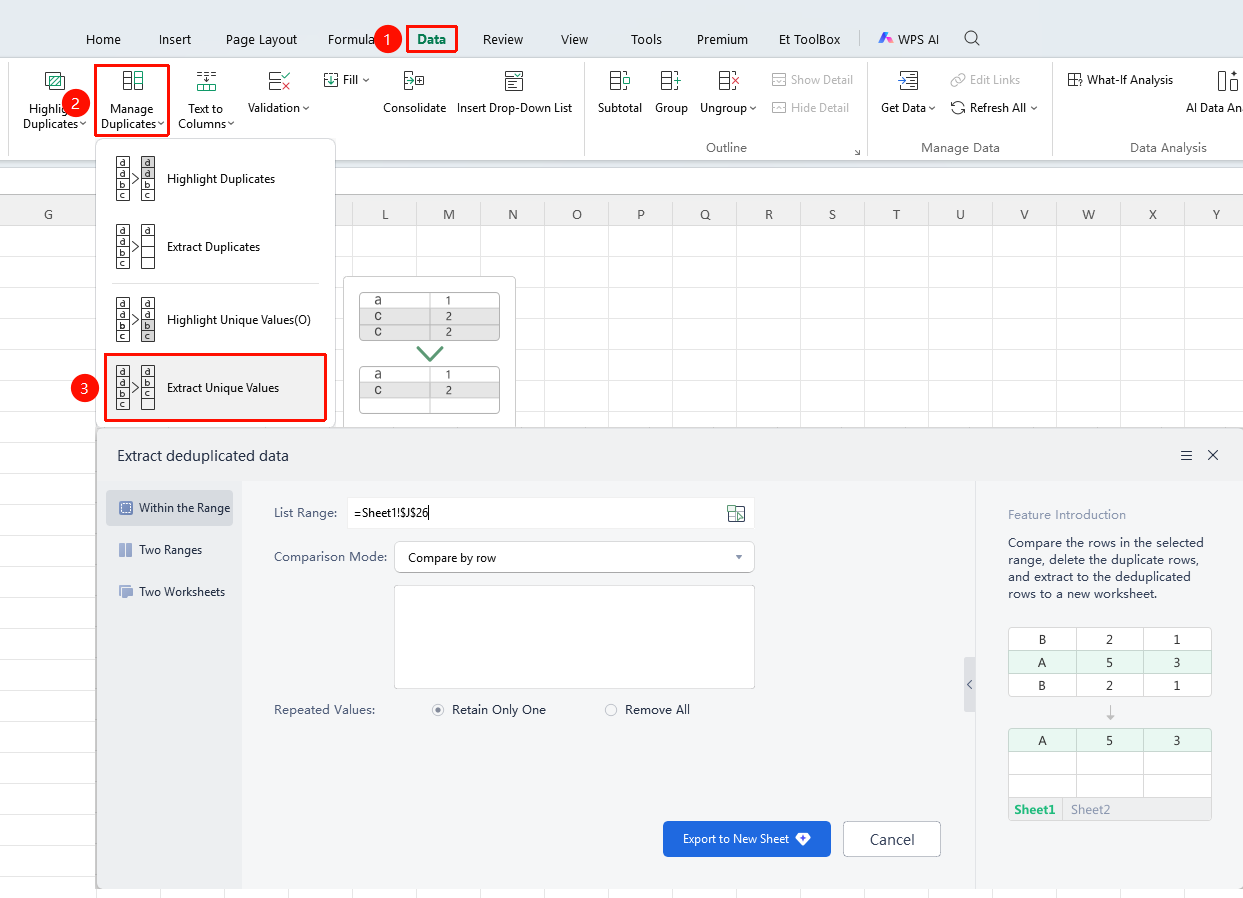Click the Subtotal tool
This screenshot has height=898, width=1243.
pyautogui.click(x=620, y=92)
